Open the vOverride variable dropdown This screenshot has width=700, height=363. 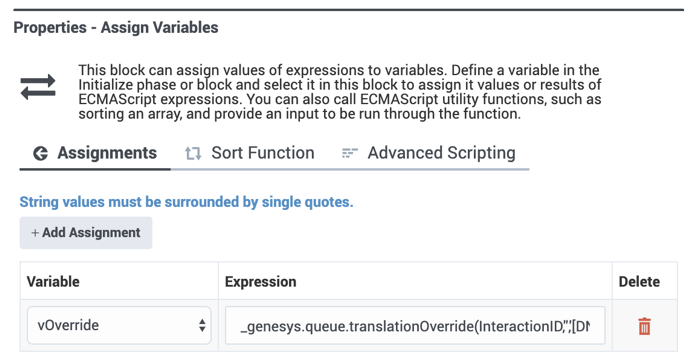click(x=119, y=325)
